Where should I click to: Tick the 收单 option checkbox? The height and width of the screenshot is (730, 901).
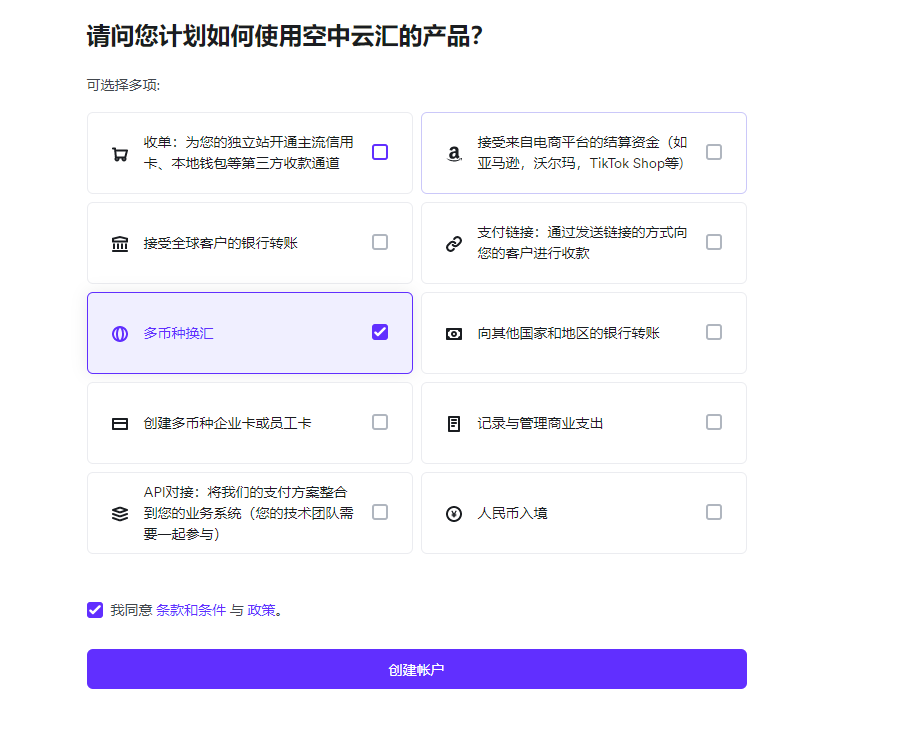pos(380,152)
